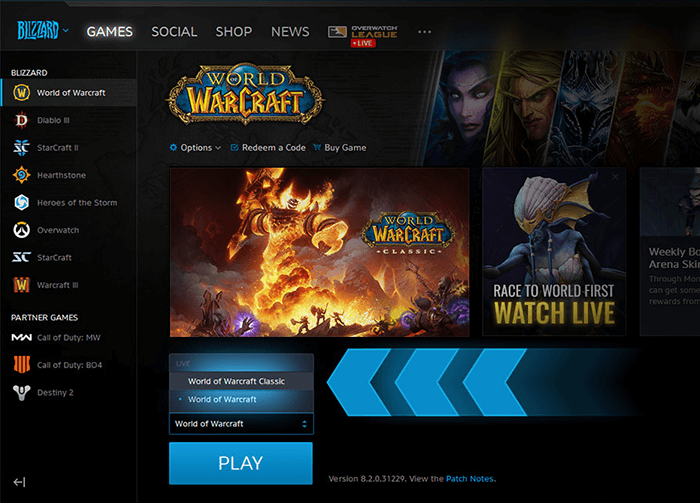The width and height of the screenshot is (700, 503).
Task: Expand the Blizzard logo menu
Action: (x=42, y=31)
